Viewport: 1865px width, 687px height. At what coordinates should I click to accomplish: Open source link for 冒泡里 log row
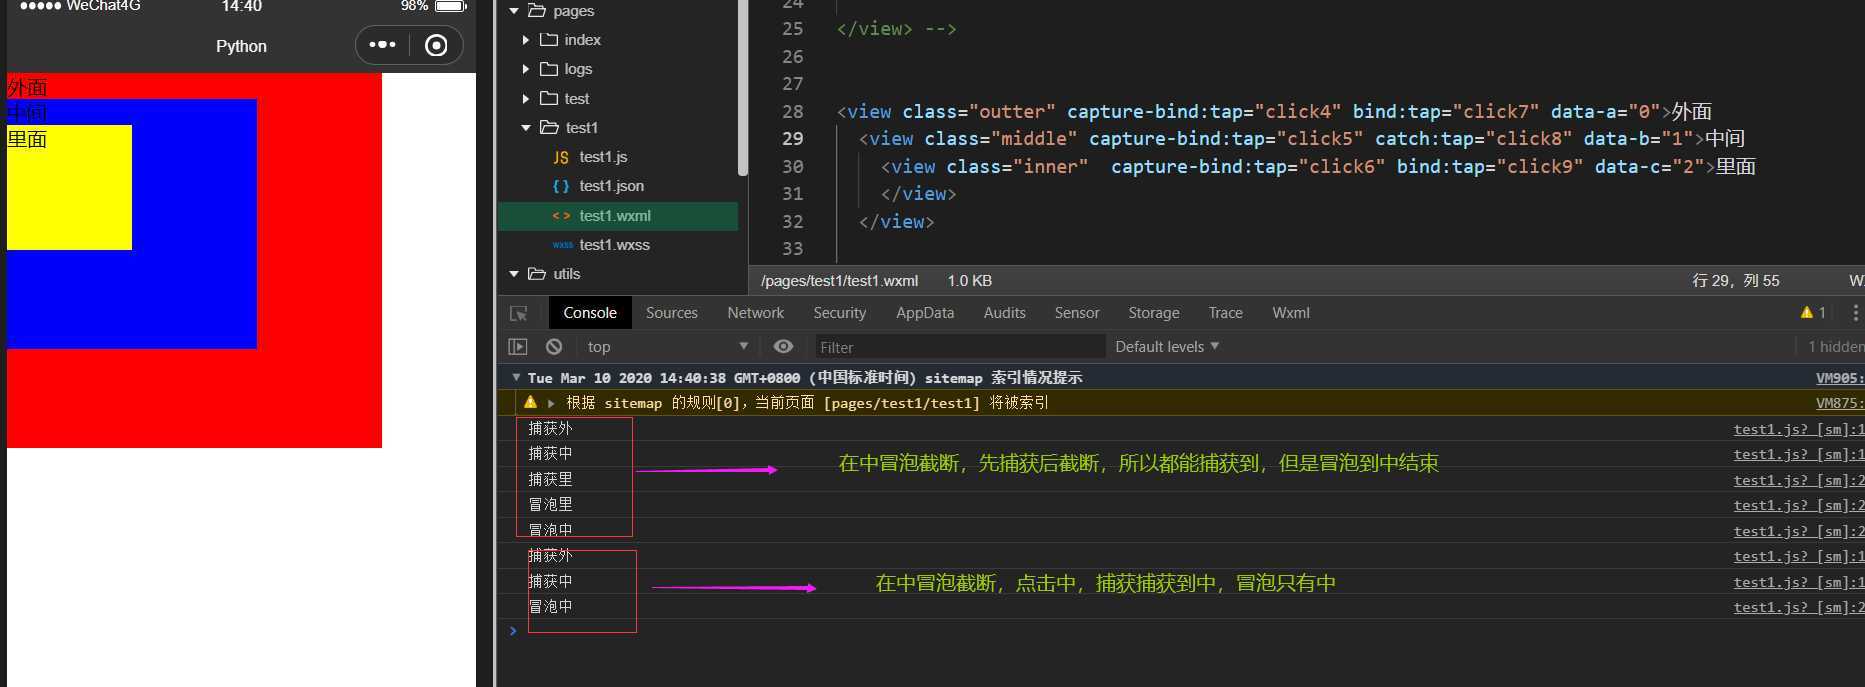coord(1798,505)
